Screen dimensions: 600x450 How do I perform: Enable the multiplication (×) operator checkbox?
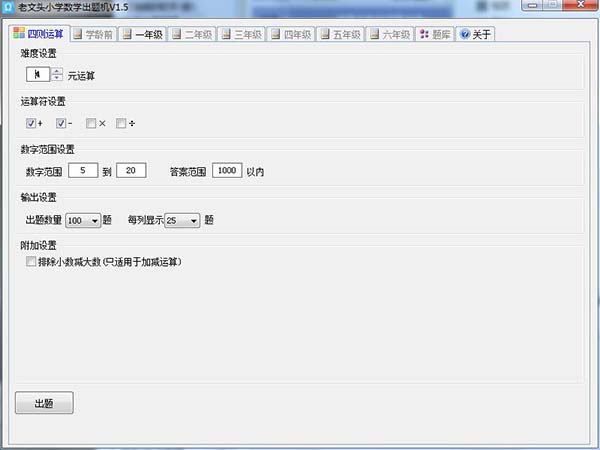(x=91, y=124)
